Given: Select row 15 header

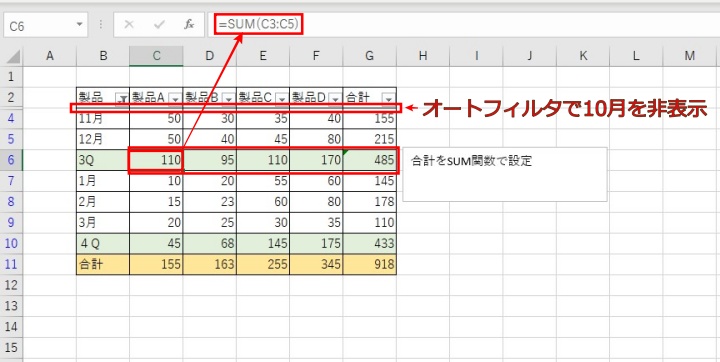Looking at the screenshot, I should tap(11, 348).
